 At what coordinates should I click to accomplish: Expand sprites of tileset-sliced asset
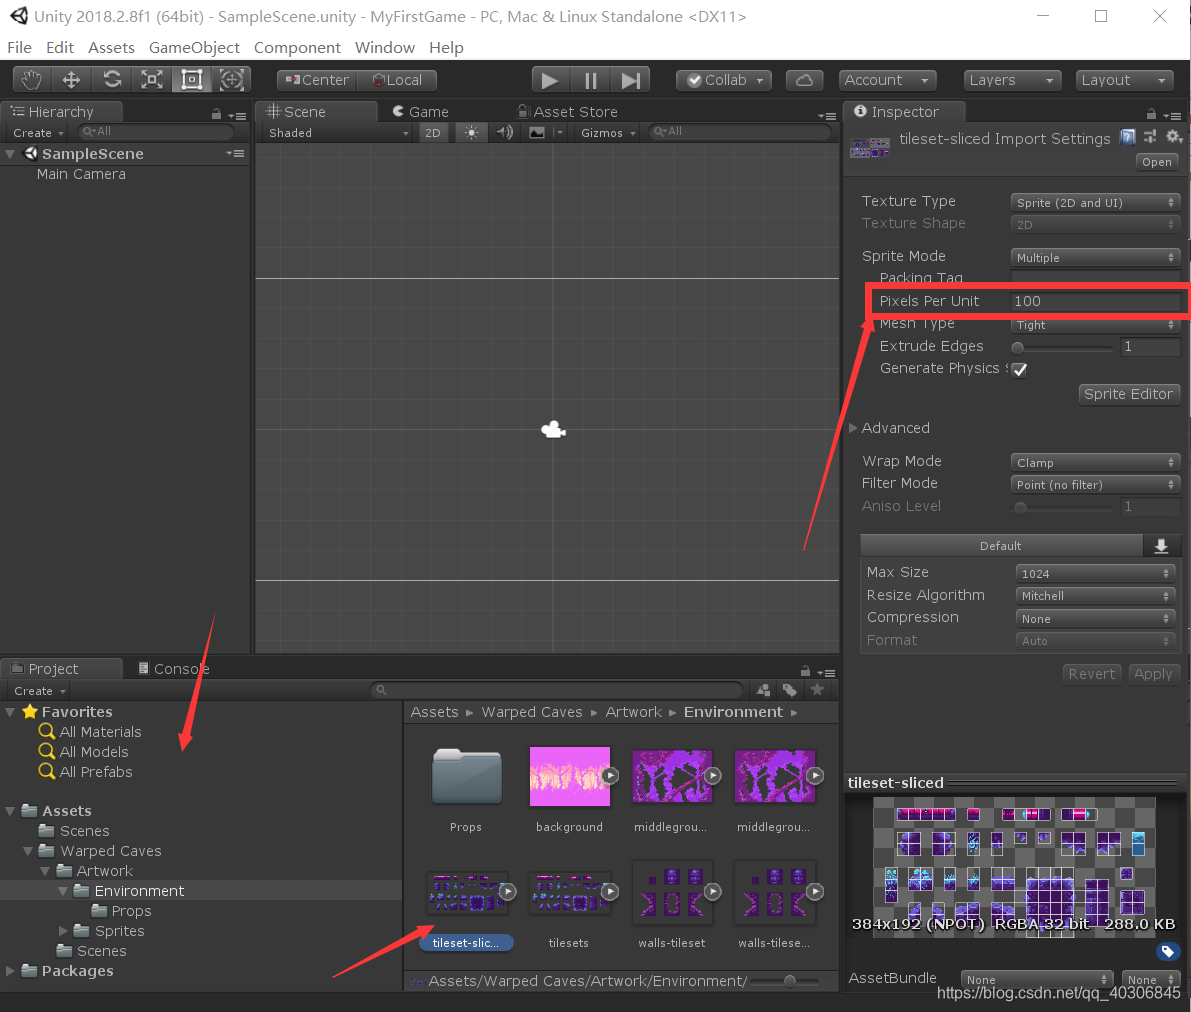[507, 891]
